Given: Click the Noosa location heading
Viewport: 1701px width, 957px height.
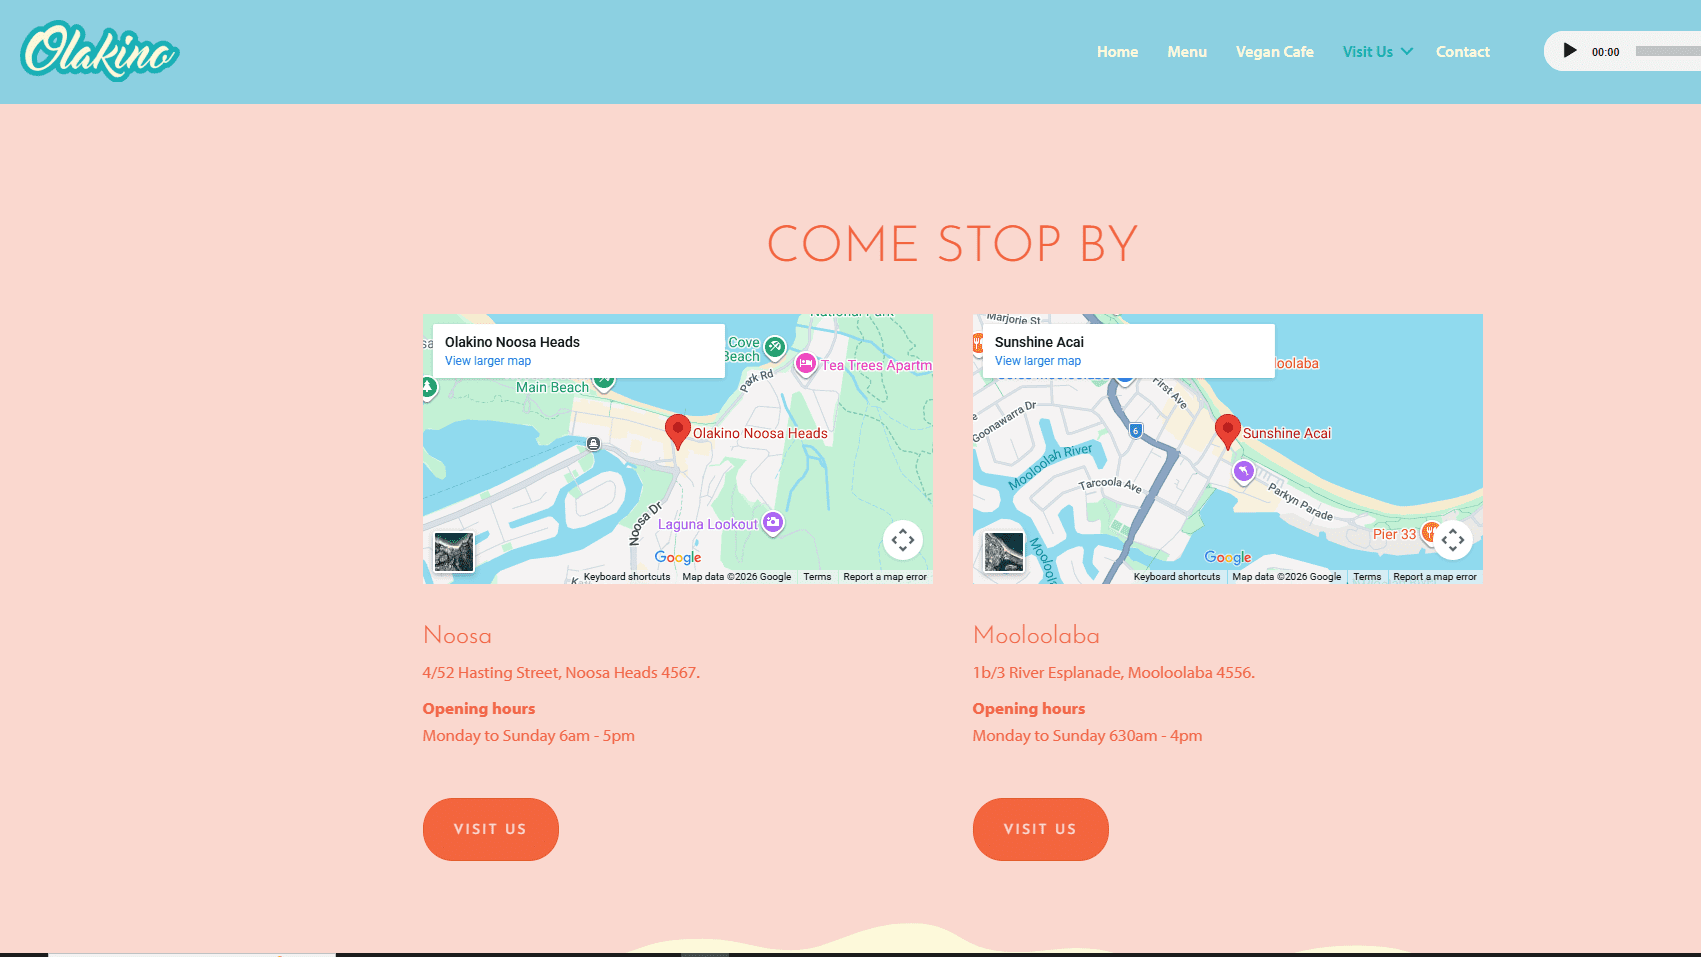Looking at the screenshot, I should (457, 635).
